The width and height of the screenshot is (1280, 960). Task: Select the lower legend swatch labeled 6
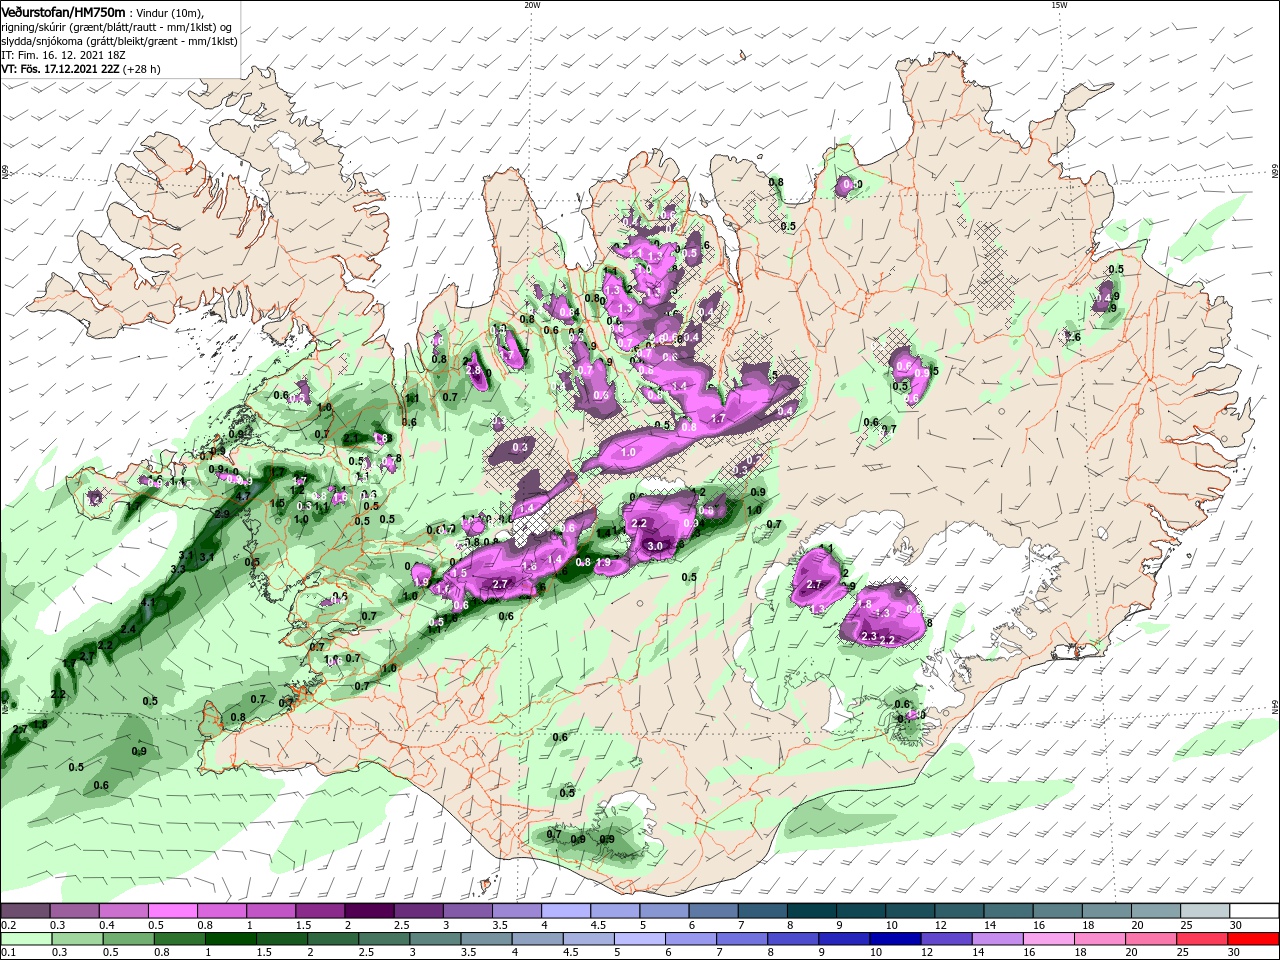tap(690, 939)
